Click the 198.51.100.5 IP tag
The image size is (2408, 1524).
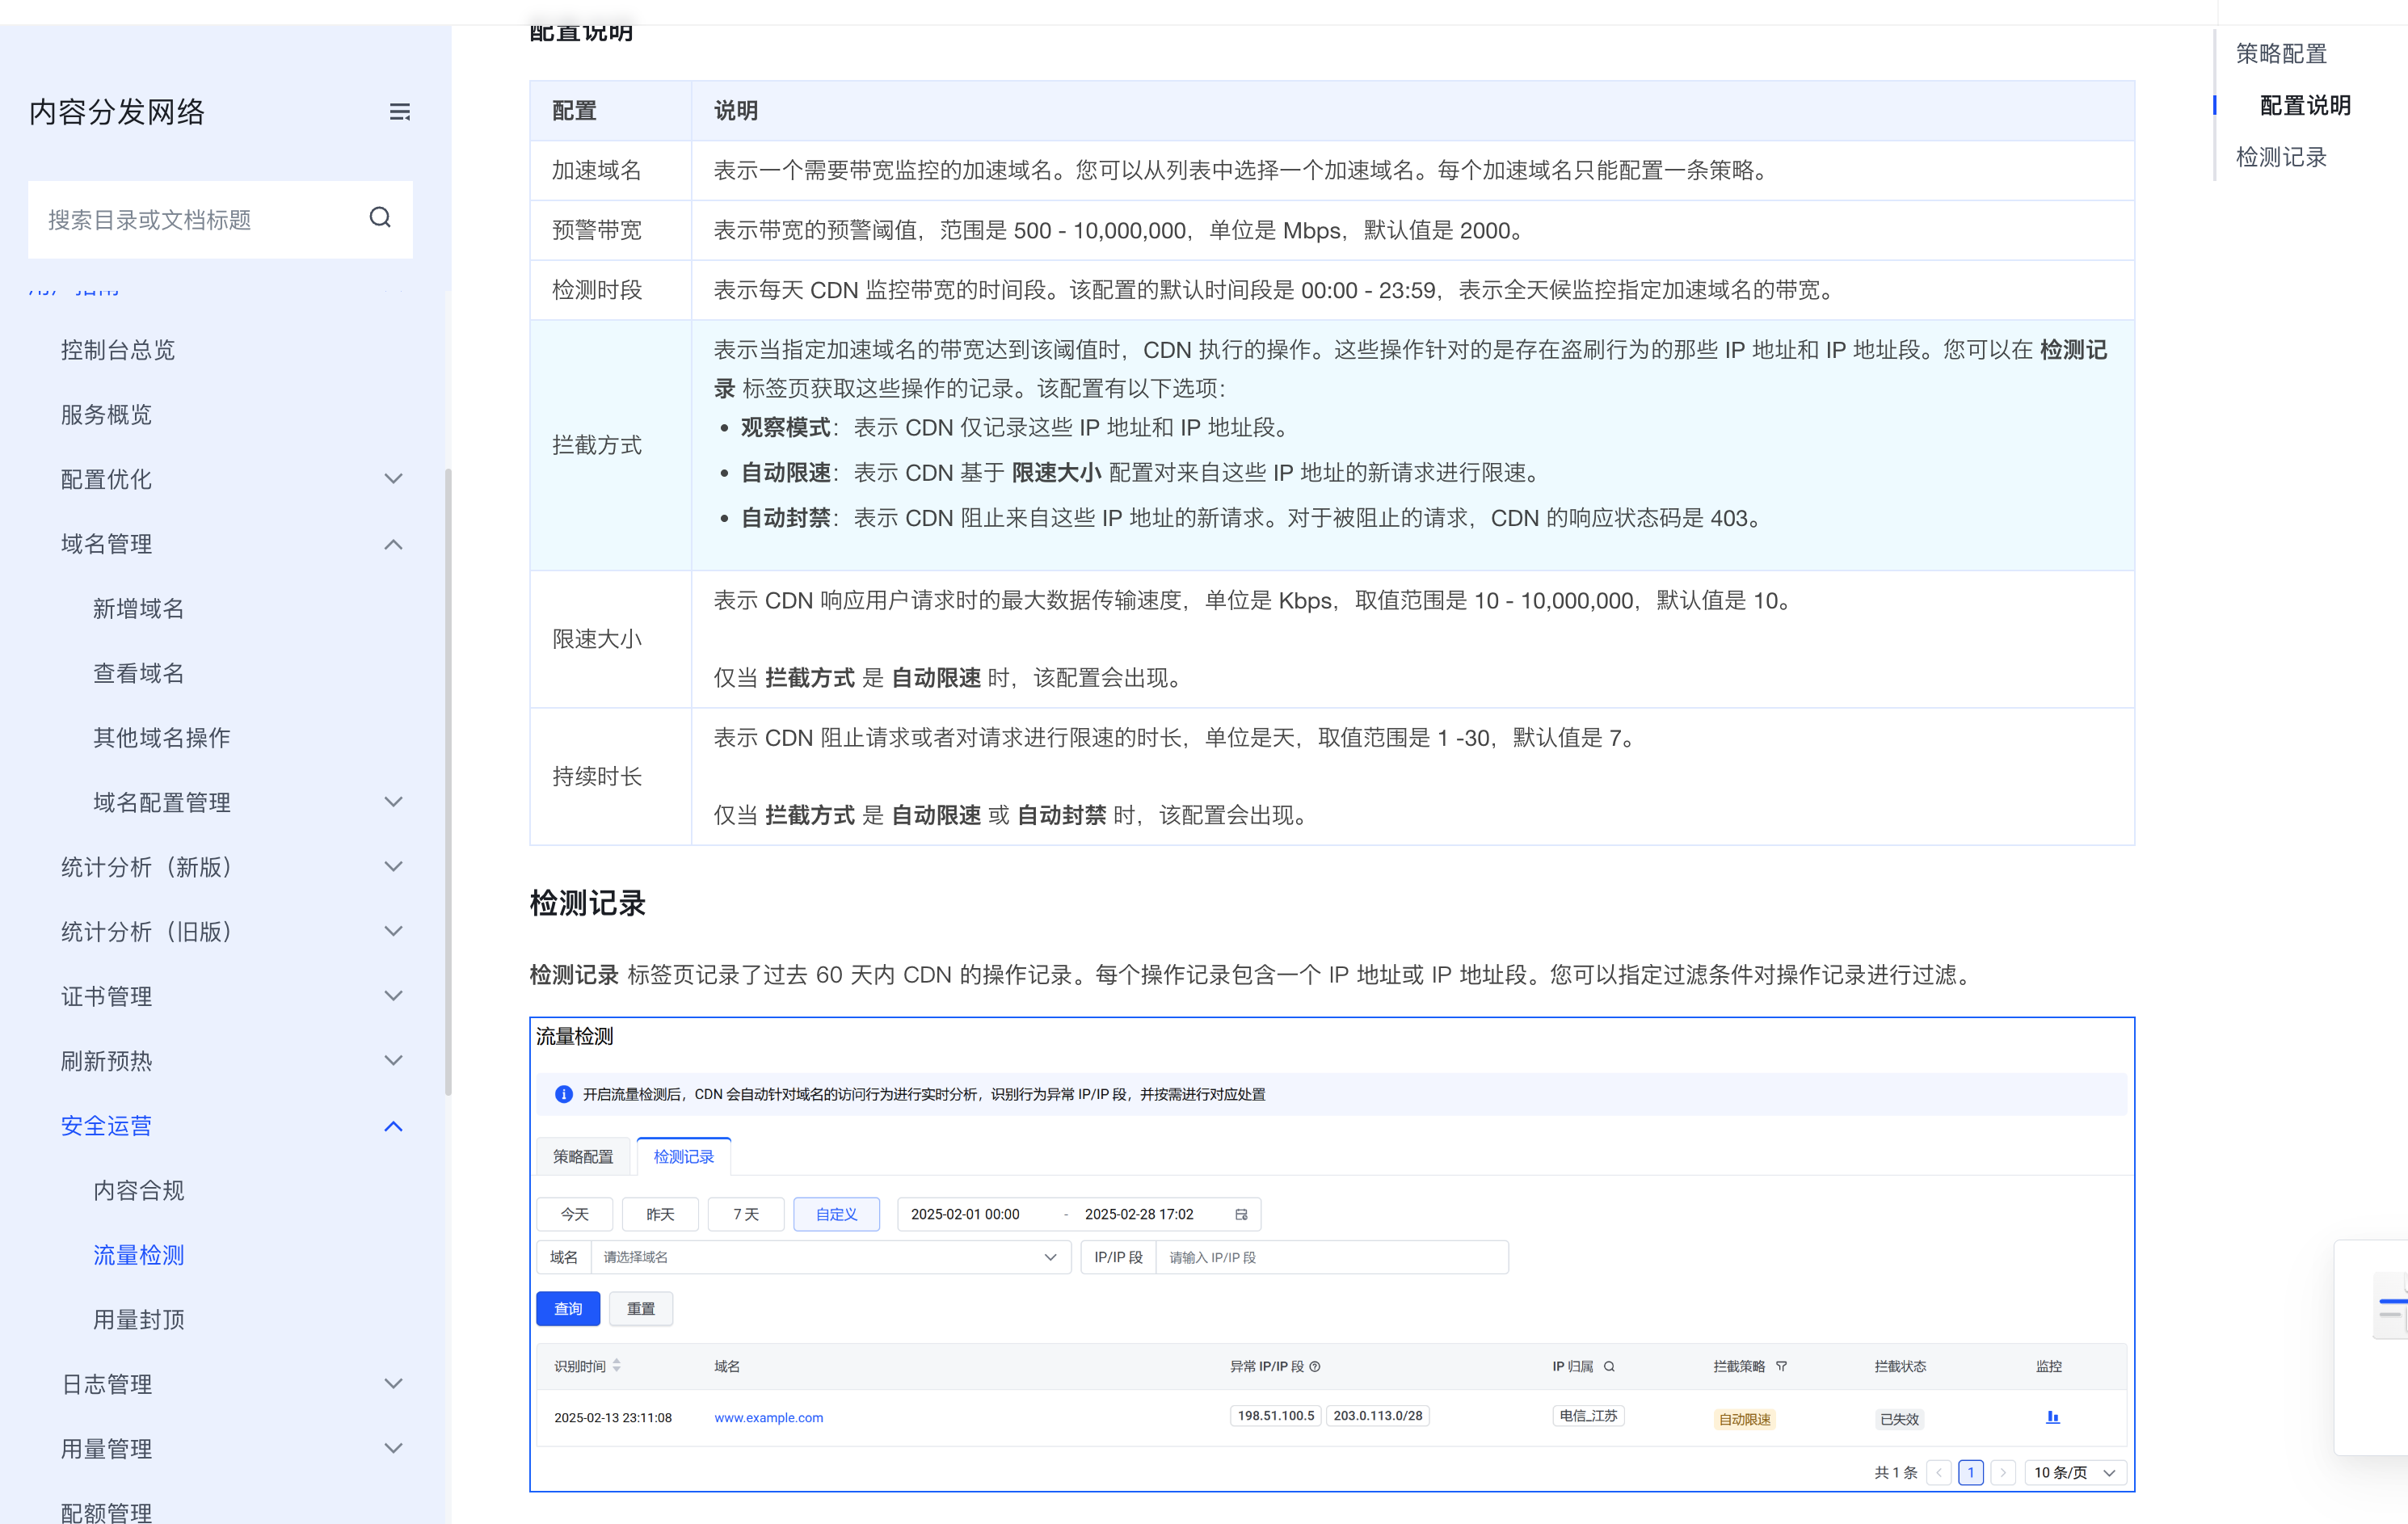click(1276, 1415)
